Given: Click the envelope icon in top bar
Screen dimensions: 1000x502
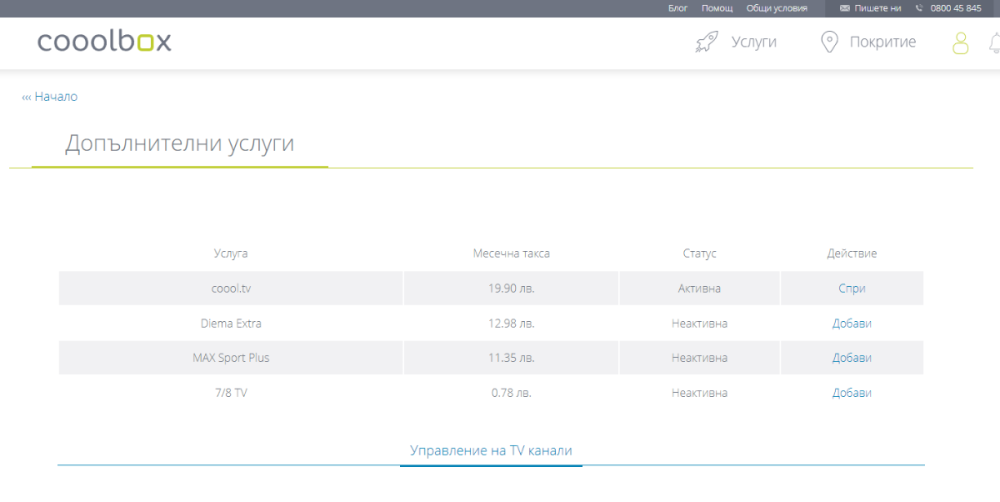Looking at the screenshot, I should click(x=845, y=8).
